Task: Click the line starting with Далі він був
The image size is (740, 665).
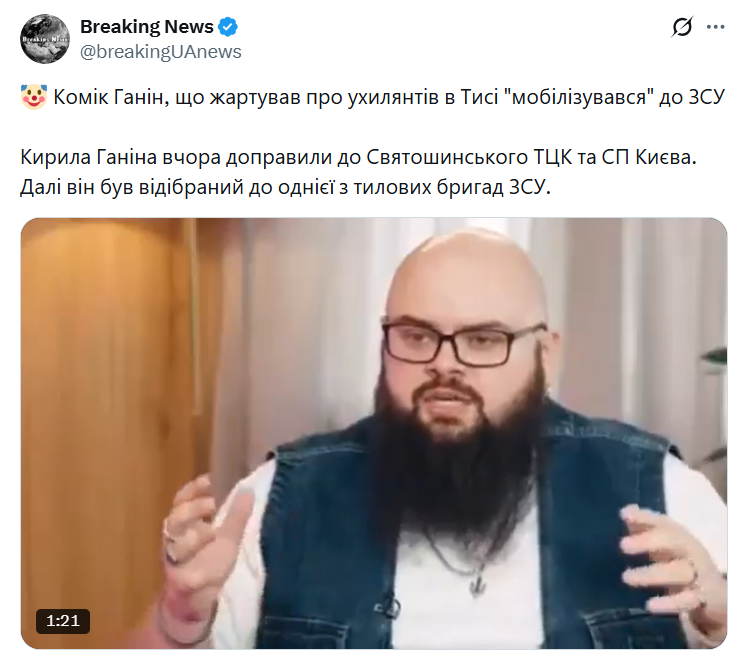Action: click(285, 187)
